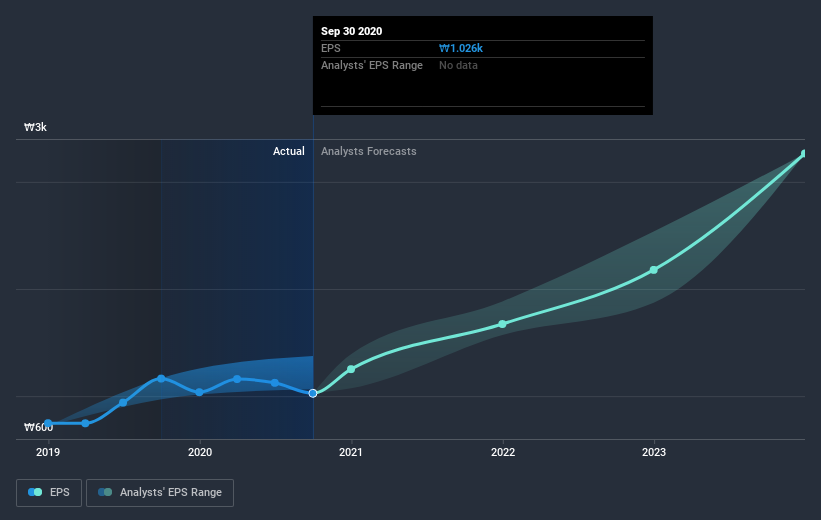Toggle the EPS legend button
Screen dimensions: 821x520
[x=49, y=492]
